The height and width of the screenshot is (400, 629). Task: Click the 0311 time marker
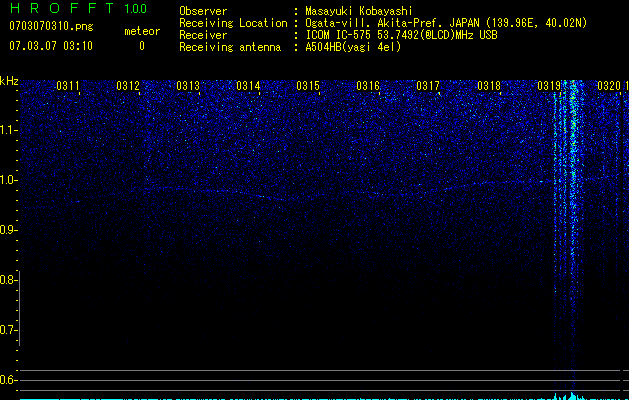[x=68, y=86]
